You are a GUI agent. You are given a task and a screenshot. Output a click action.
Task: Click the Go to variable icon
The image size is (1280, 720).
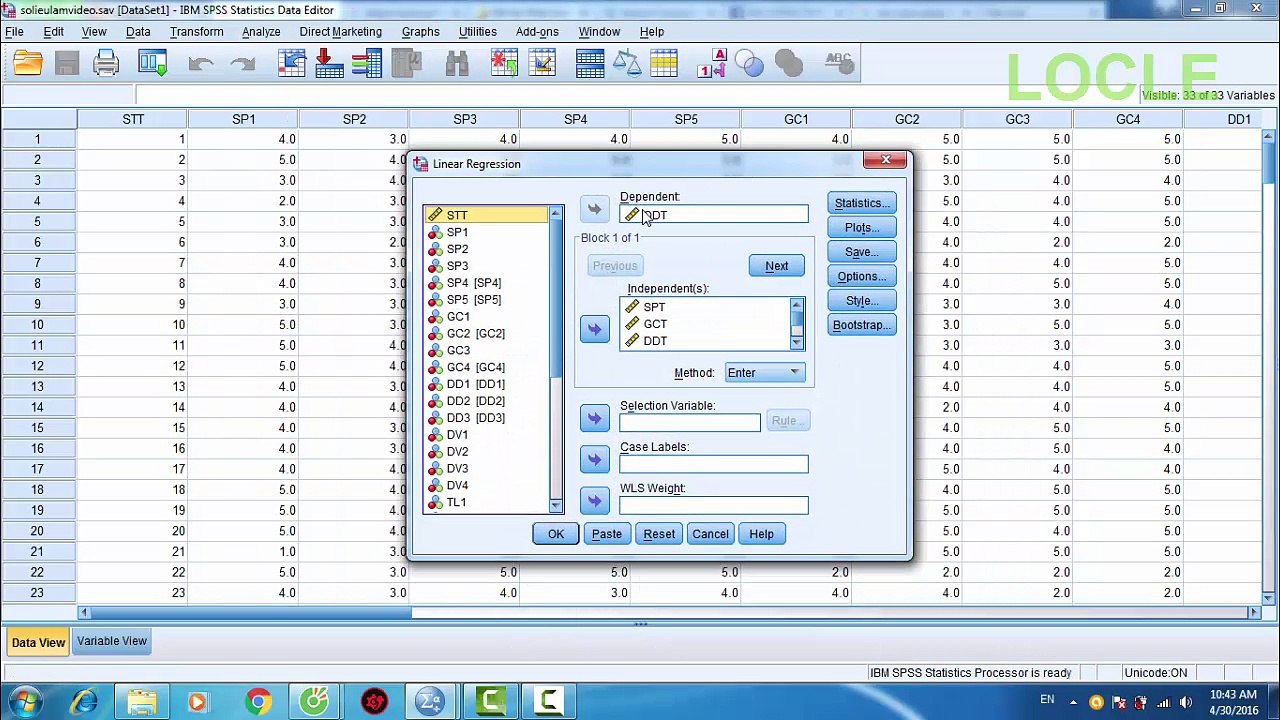pos(329,65)
